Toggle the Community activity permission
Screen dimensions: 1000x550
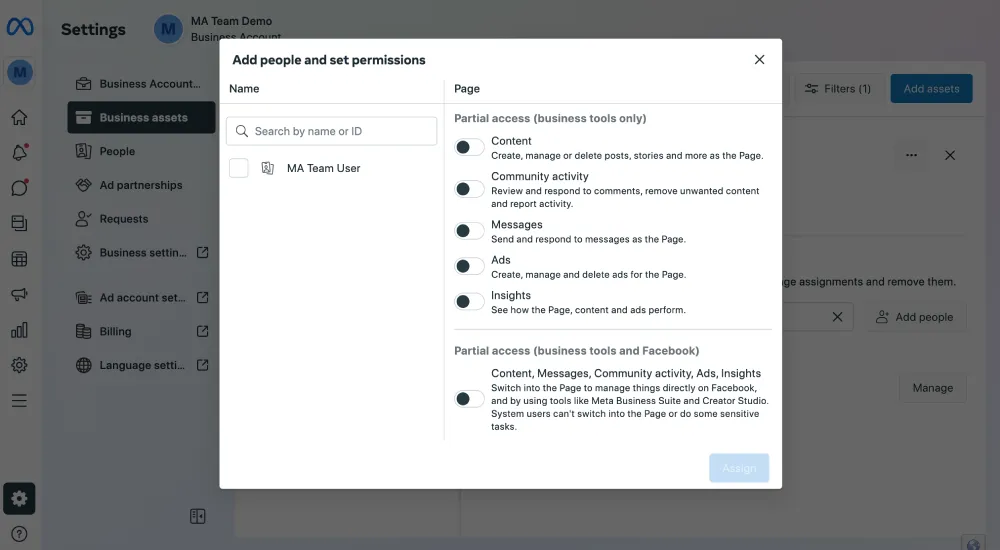469,189
